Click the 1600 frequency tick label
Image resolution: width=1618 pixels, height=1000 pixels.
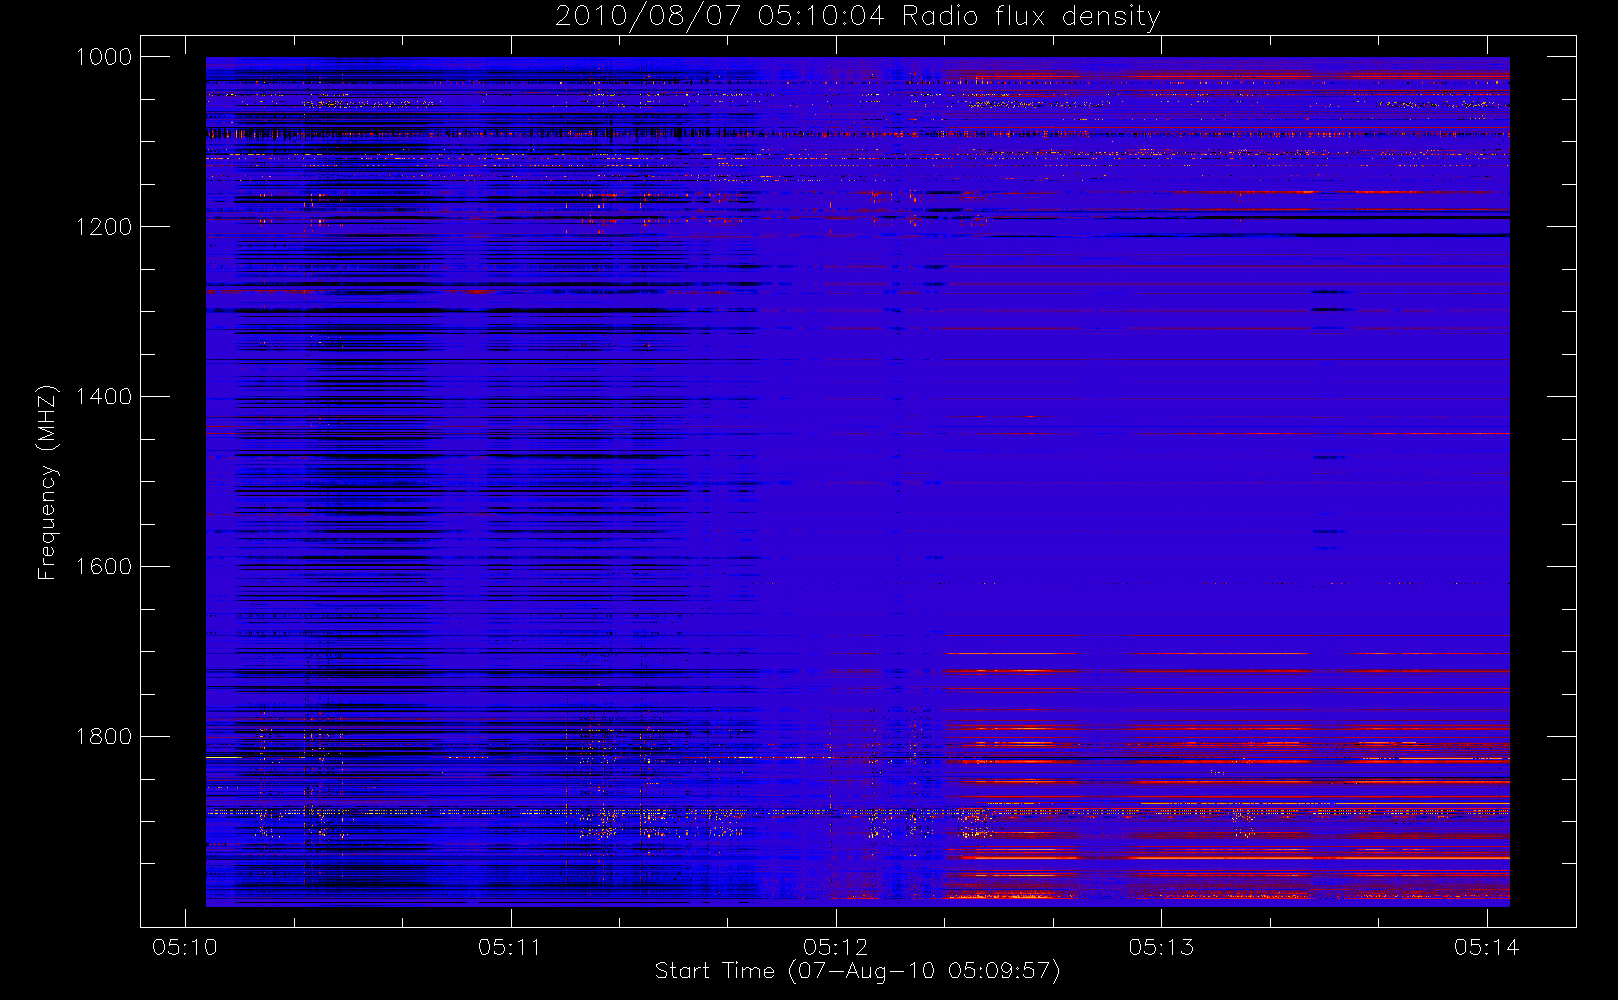point(104,567)
